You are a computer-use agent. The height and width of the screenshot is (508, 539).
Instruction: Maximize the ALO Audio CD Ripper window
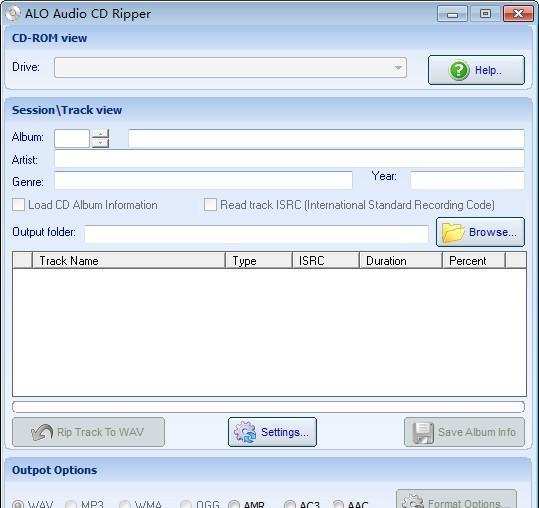coord(485,14)
